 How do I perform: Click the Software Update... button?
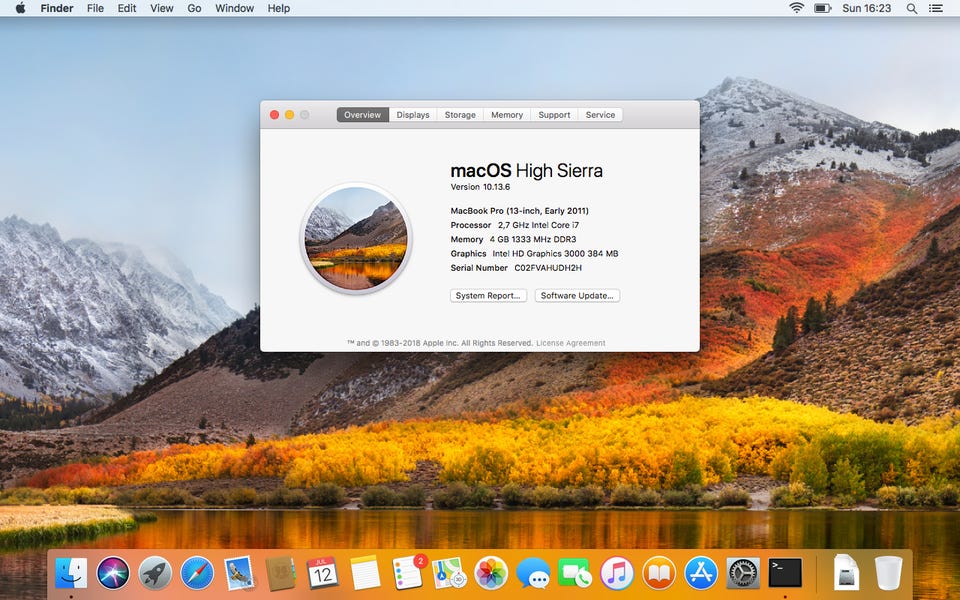tap(577, 296)
